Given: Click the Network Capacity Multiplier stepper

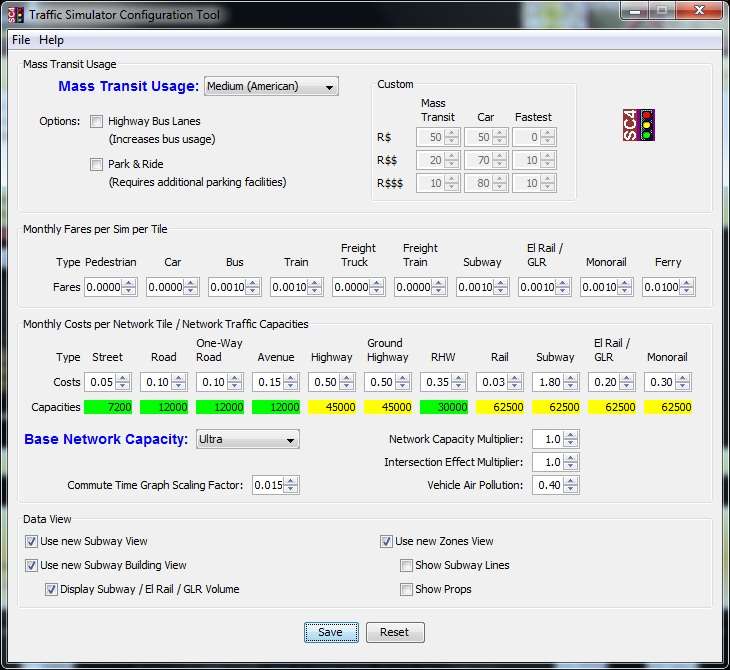Looking at the screenshot, I should pyautogui.click(x=571, y=439).
